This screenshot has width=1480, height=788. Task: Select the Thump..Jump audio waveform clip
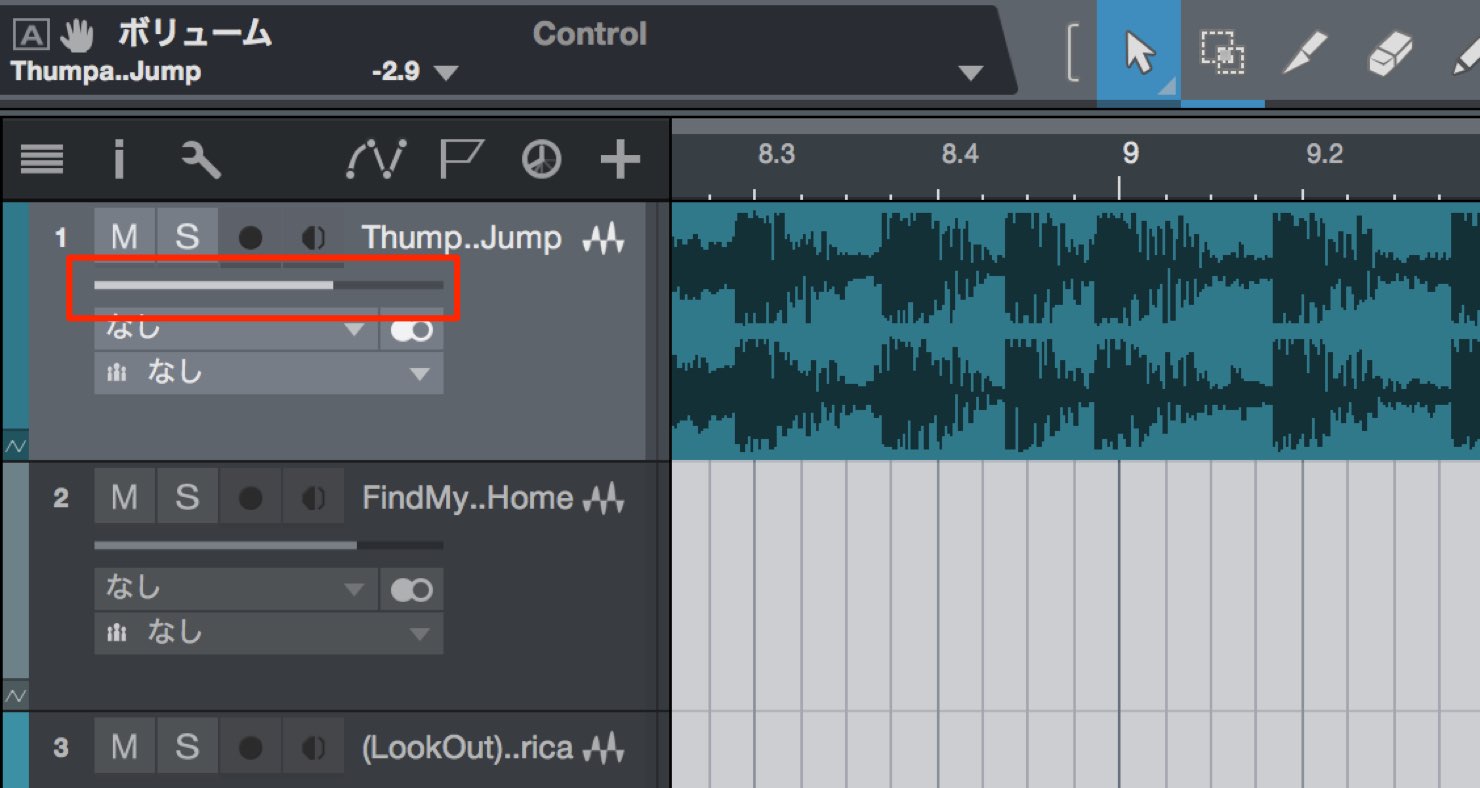tap(1075, 331)
